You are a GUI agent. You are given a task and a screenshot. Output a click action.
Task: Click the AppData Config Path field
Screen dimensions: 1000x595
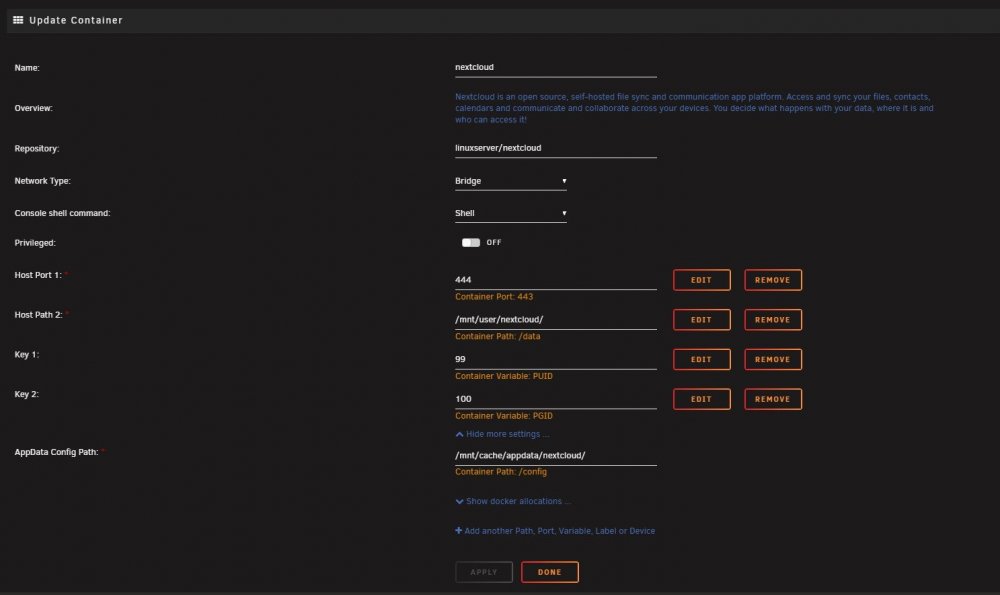point(555,455)
